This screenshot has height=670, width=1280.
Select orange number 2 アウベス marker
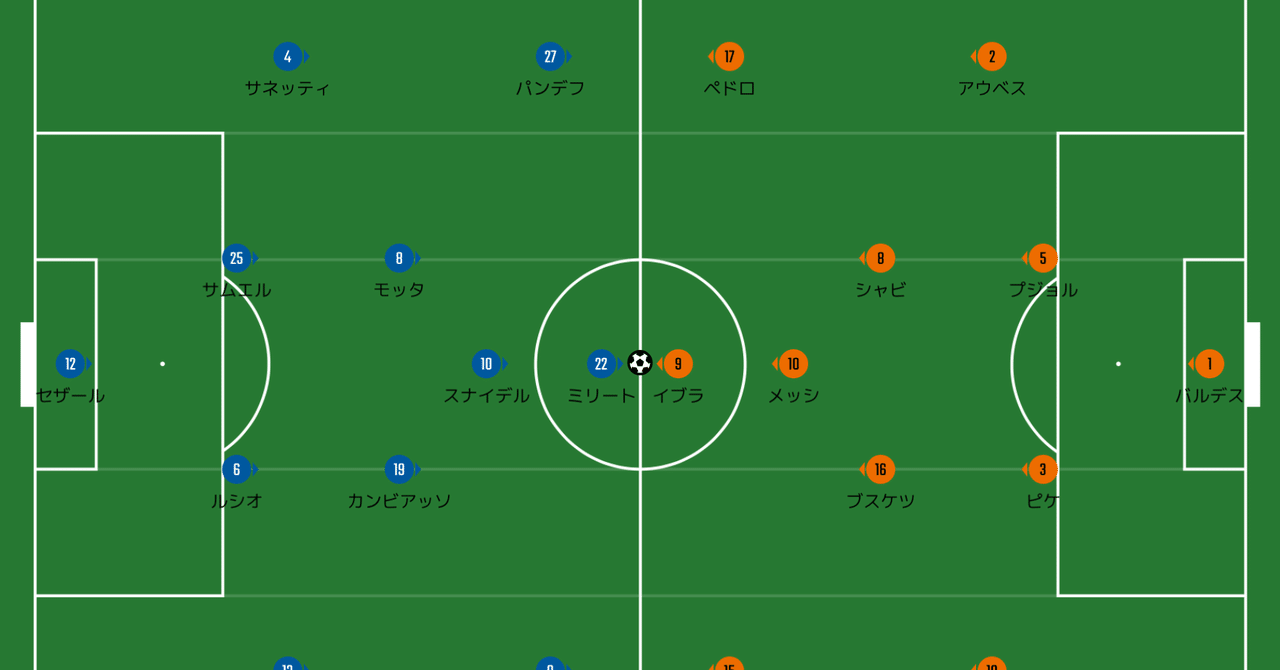[x=992, y=57]
